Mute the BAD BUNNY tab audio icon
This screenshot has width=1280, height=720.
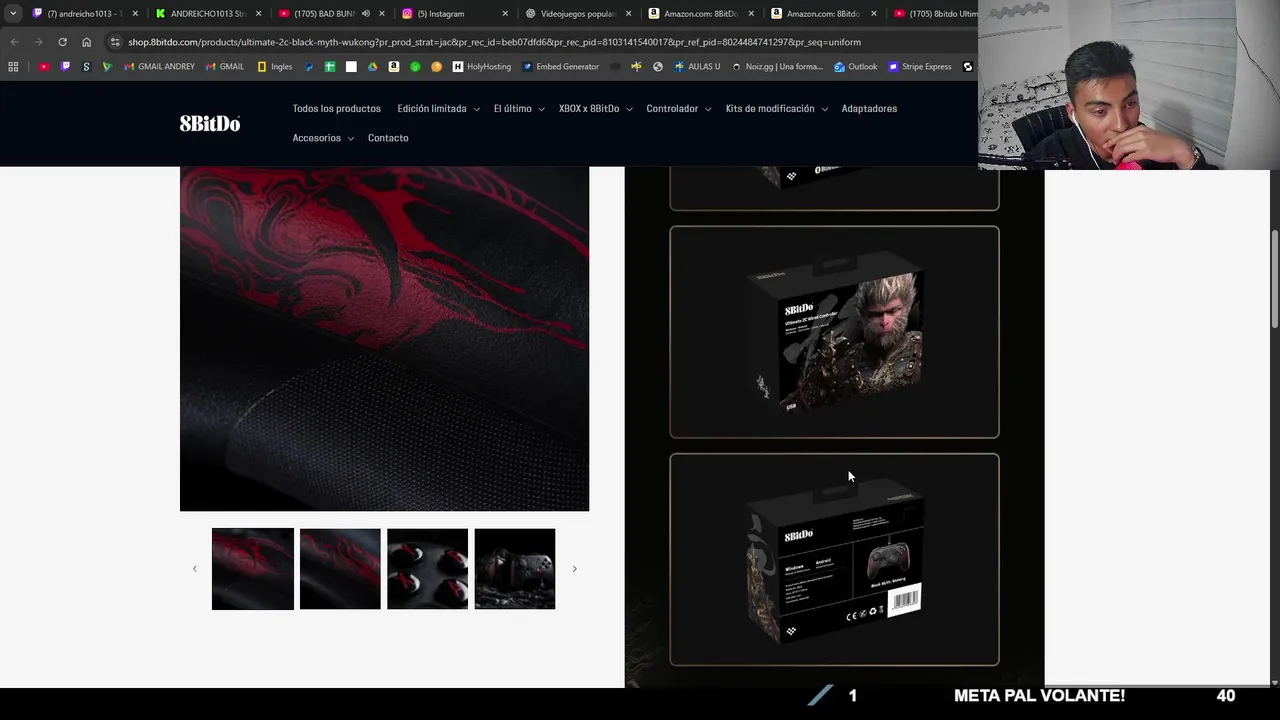point(365,14)
